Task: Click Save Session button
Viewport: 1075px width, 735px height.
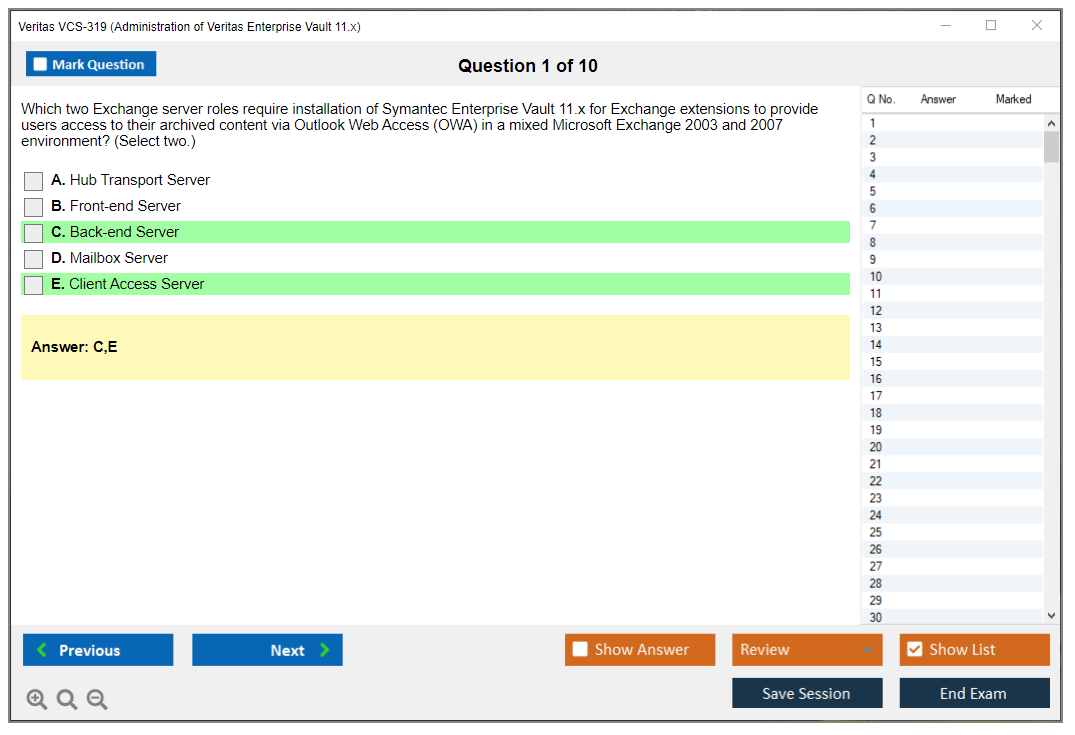Action: (806, 693)
